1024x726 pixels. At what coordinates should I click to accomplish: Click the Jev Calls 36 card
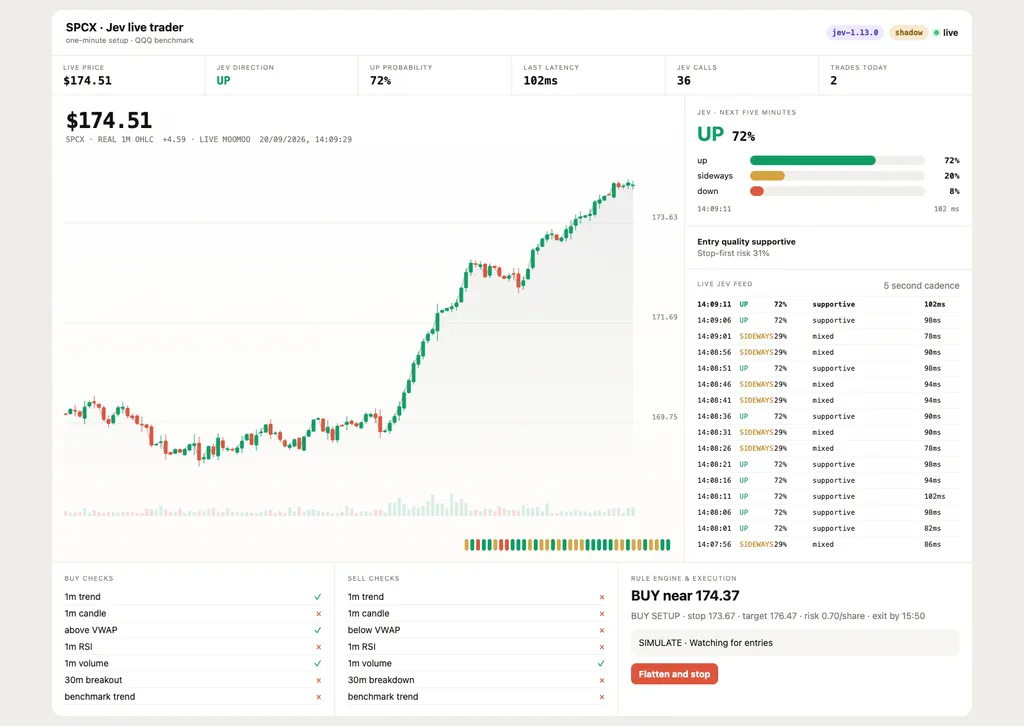click(742, 76)
